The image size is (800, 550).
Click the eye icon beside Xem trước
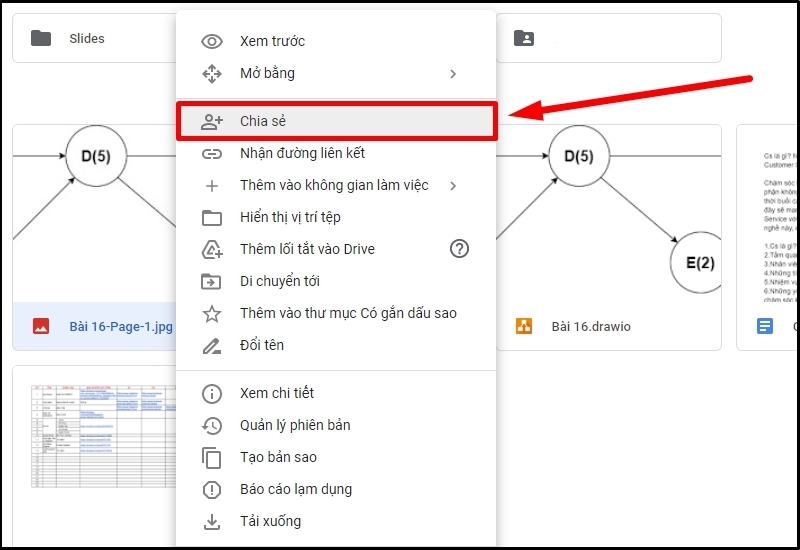[x=212, y=41]
